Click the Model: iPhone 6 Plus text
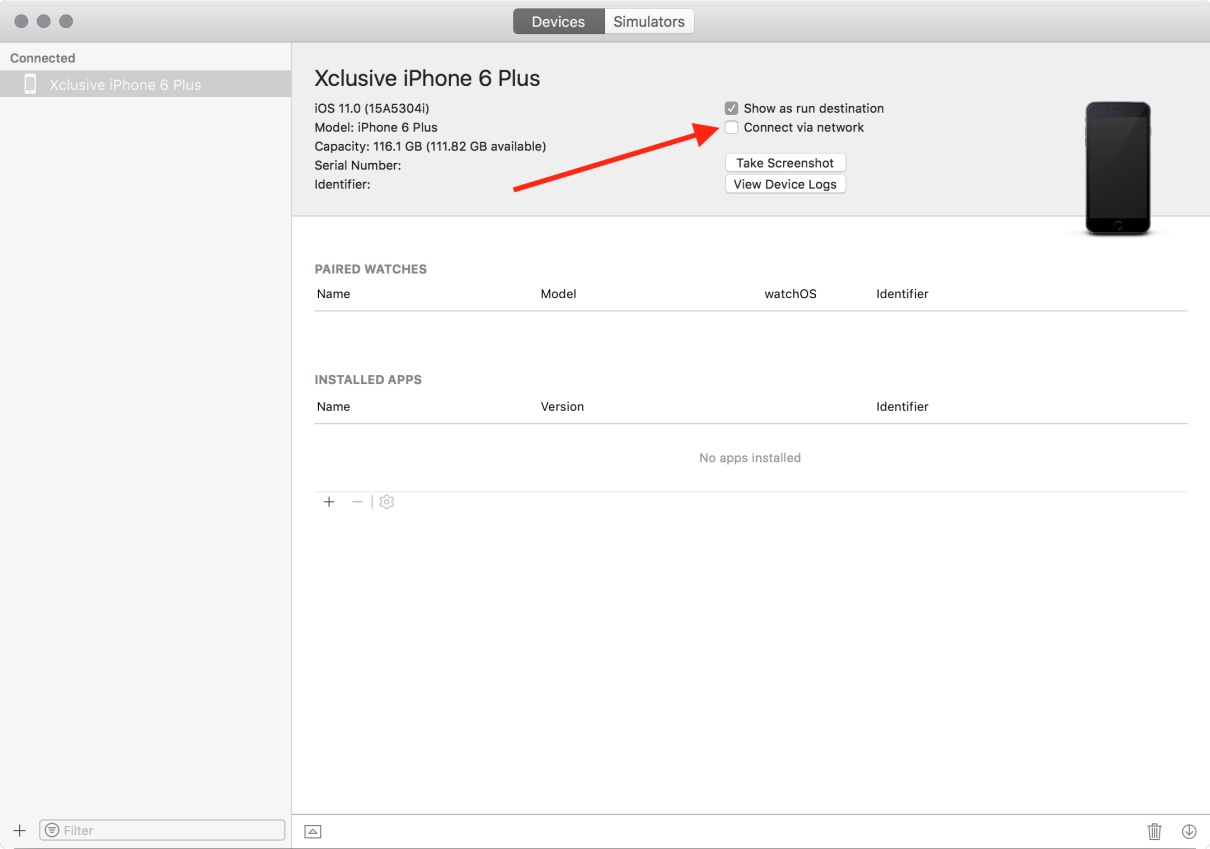This screenshot has width=1210, height=849. click(376, 127)
